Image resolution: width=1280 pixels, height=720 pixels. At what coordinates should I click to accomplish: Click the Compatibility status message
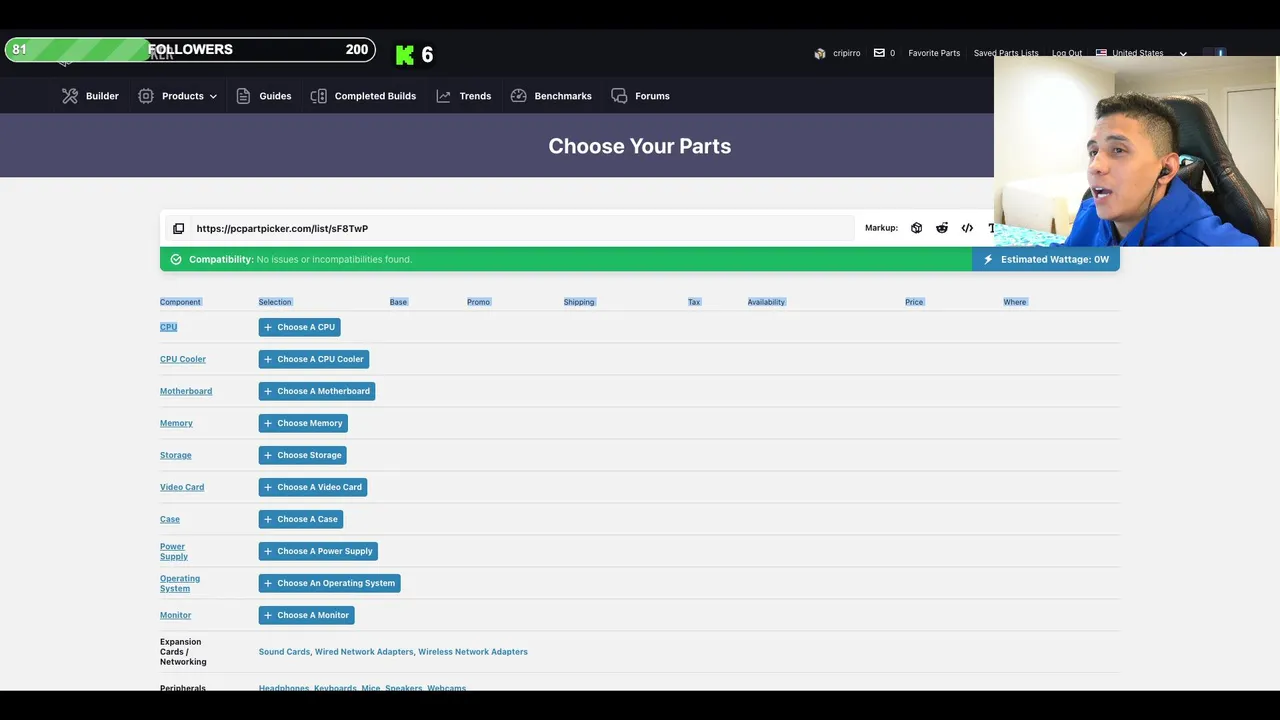point(300,259)
